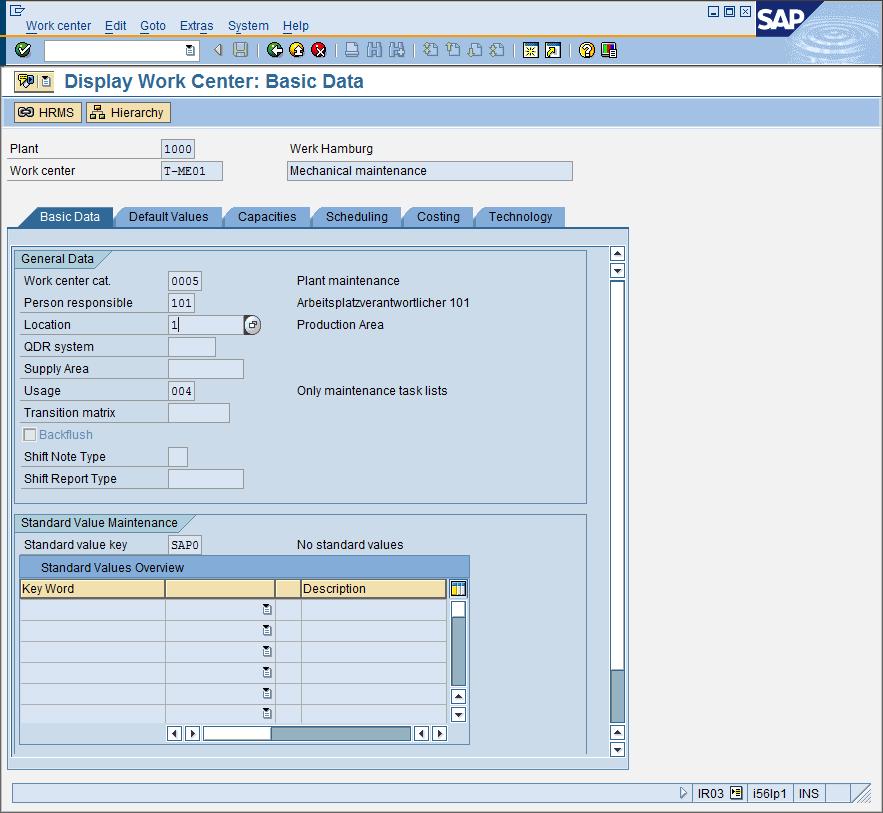Viewport: 883px width, 813px height.
Task: Click the yellow Help question mark icon
Action: coord(587,50)
